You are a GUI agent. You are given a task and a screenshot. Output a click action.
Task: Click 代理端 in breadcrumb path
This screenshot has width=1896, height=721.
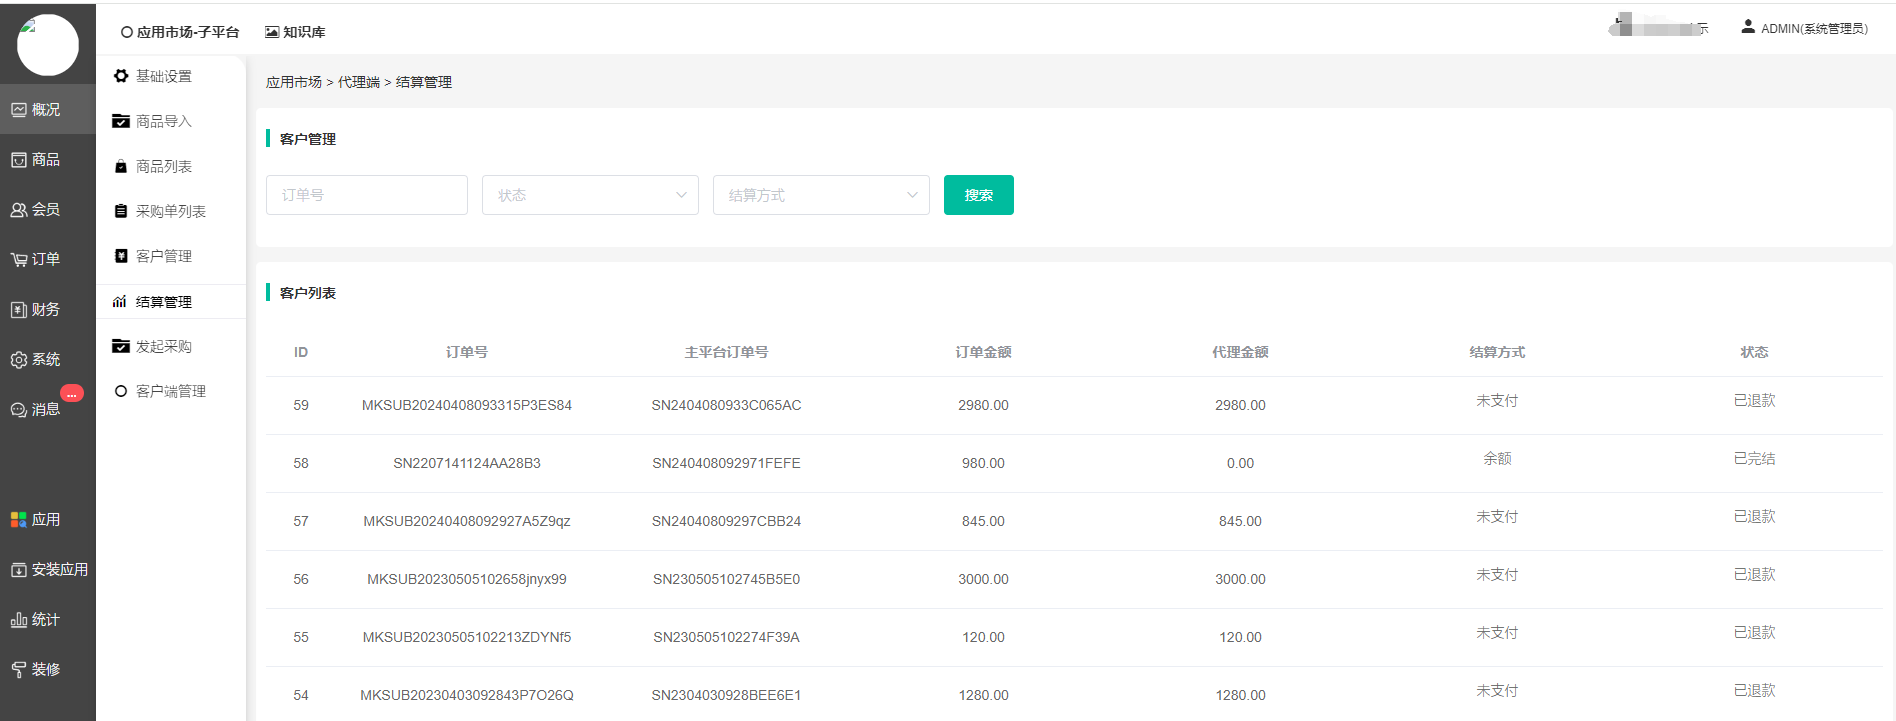[x=359, y=82]
